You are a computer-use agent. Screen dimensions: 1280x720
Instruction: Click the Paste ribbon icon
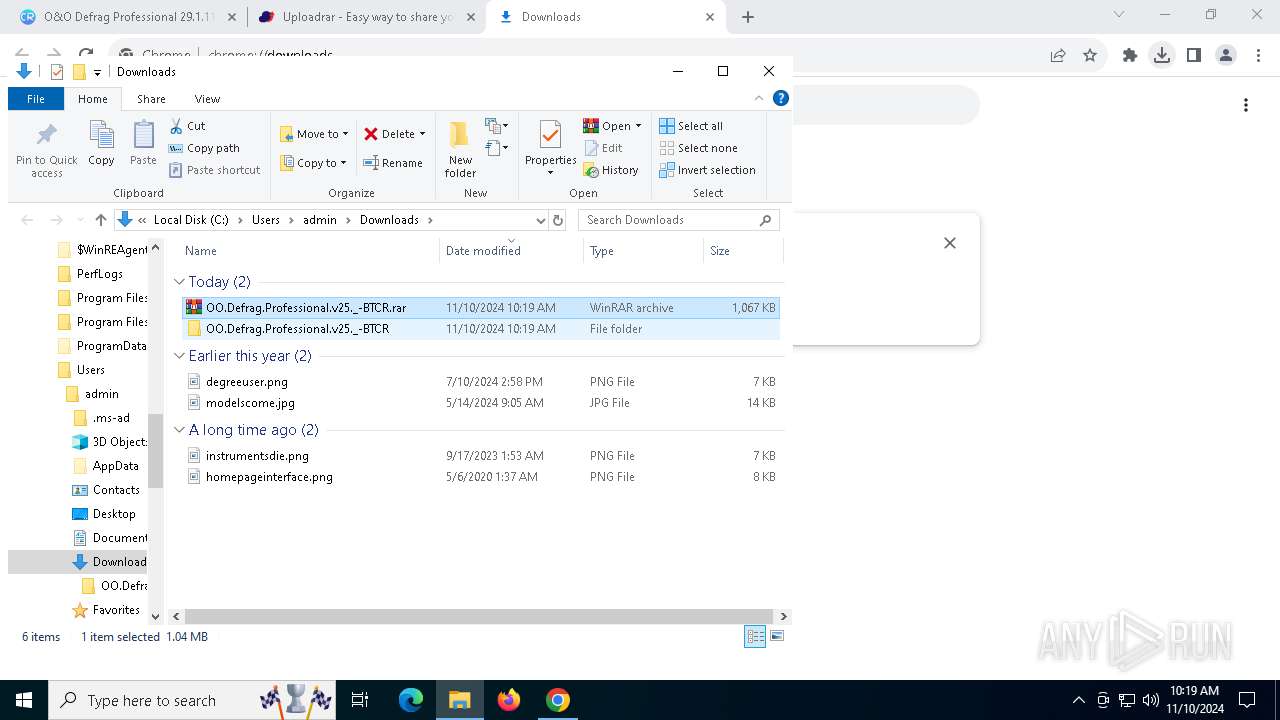click(143, 143)
